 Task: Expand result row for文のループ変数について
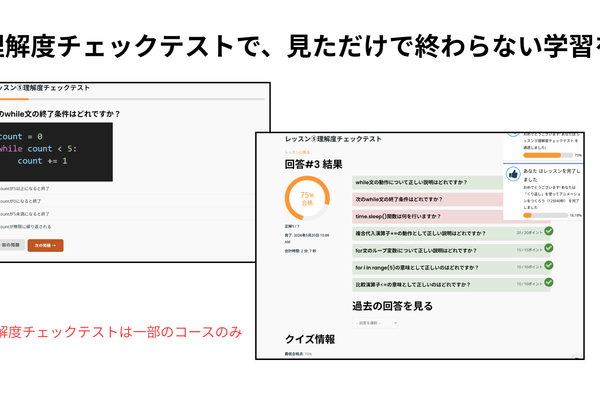pos(451,251)
